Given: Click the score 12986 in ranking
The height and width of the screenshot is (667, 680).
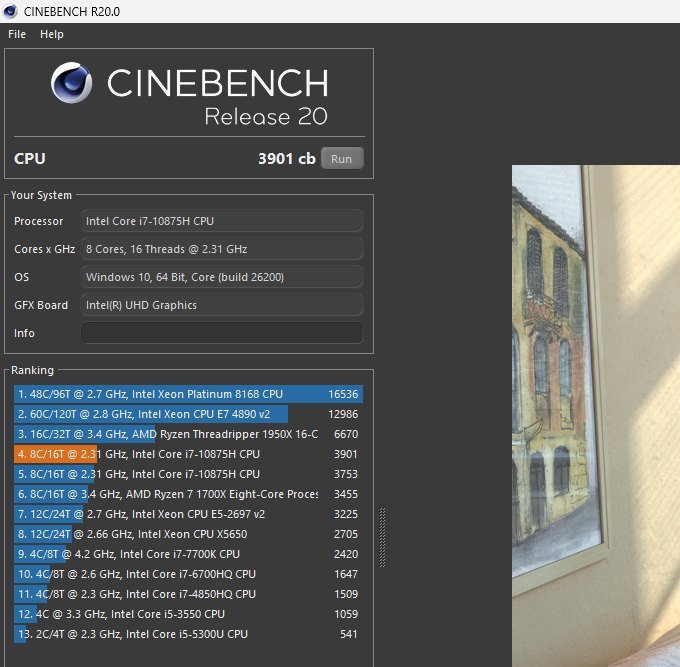Looking at the screenshot, I should click(343, 414).
